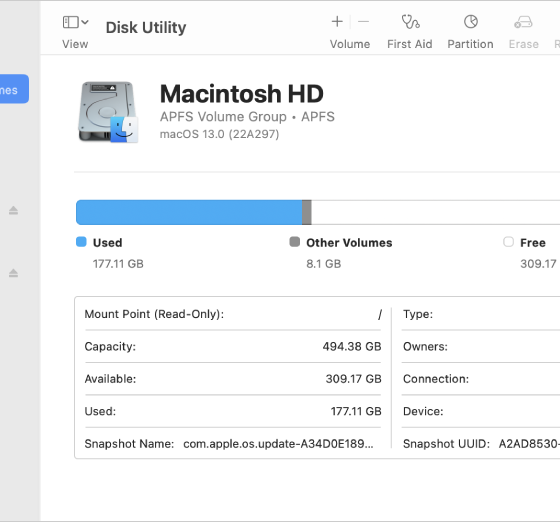The image size is (560, 524).
Task: Click the Partition label
Action: click(x=470, y=44)
